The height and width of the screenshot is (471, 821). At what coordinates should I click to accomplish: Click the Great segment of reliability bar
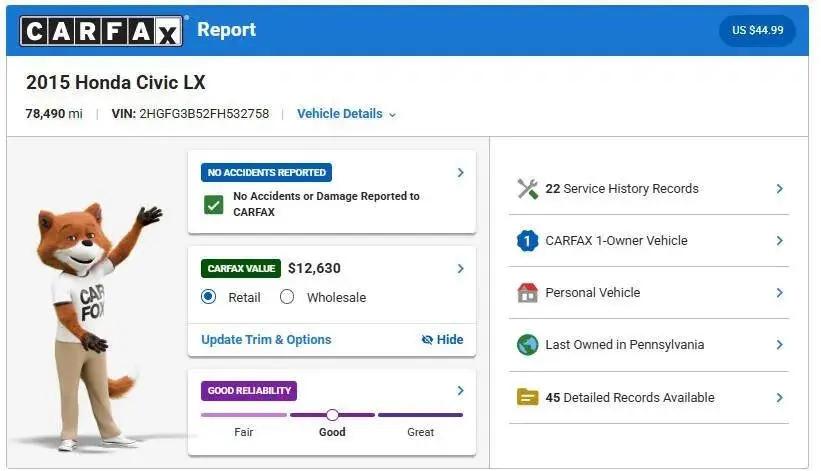420,415
